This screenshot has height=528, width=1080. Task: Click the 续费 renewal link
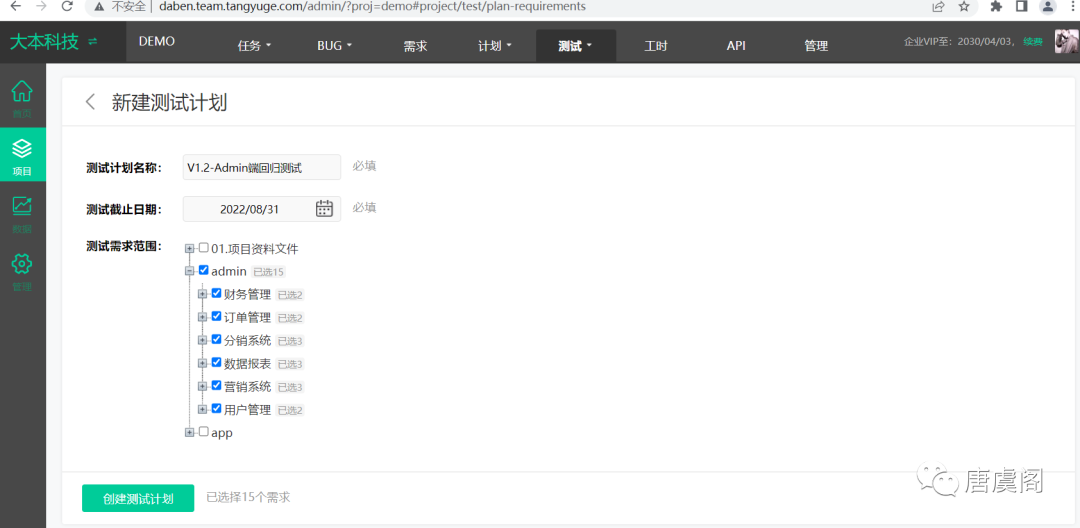(x=1032, y=41)
